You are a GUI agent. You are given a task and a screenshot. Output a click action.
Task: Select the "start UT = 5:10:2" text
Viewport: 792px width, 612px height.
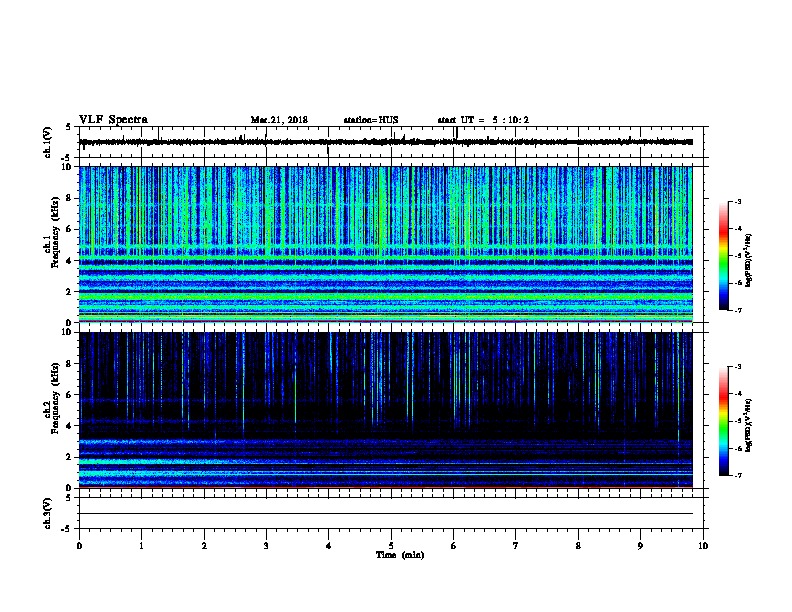483,120
